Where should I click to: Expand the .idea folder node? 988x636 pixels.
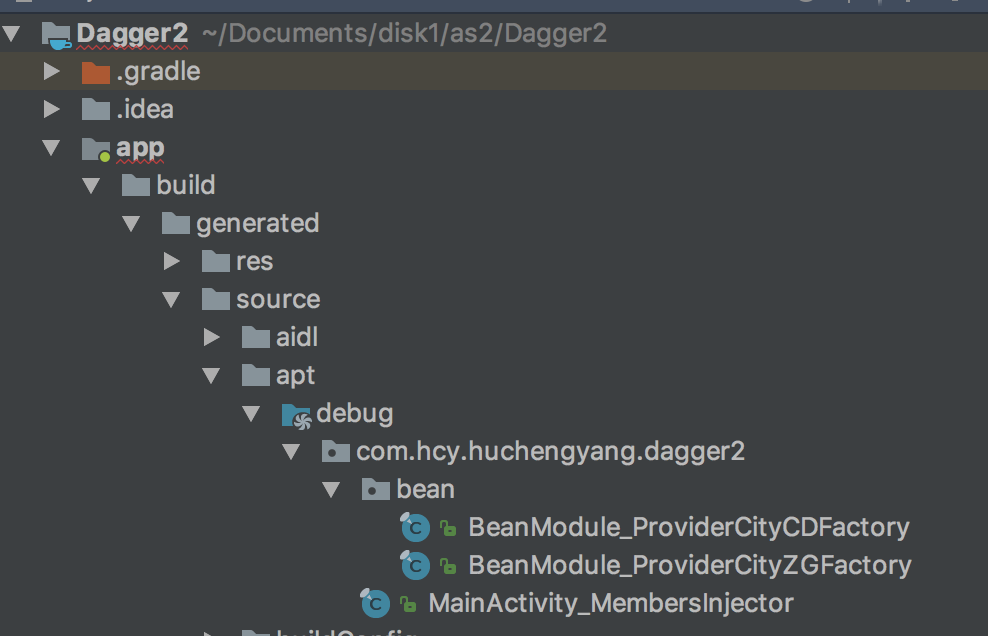click(x=52, y=109)
